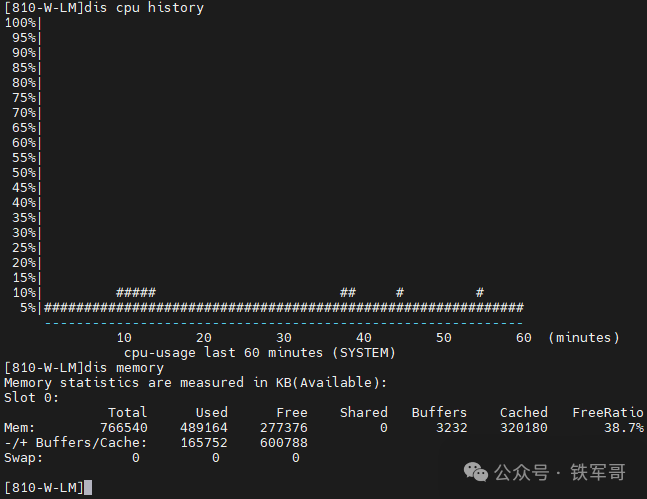The image size is (647, 499).
Task: Click the '-/+ Buffers/Cache:' row label
Action: [x=75, y=443]
